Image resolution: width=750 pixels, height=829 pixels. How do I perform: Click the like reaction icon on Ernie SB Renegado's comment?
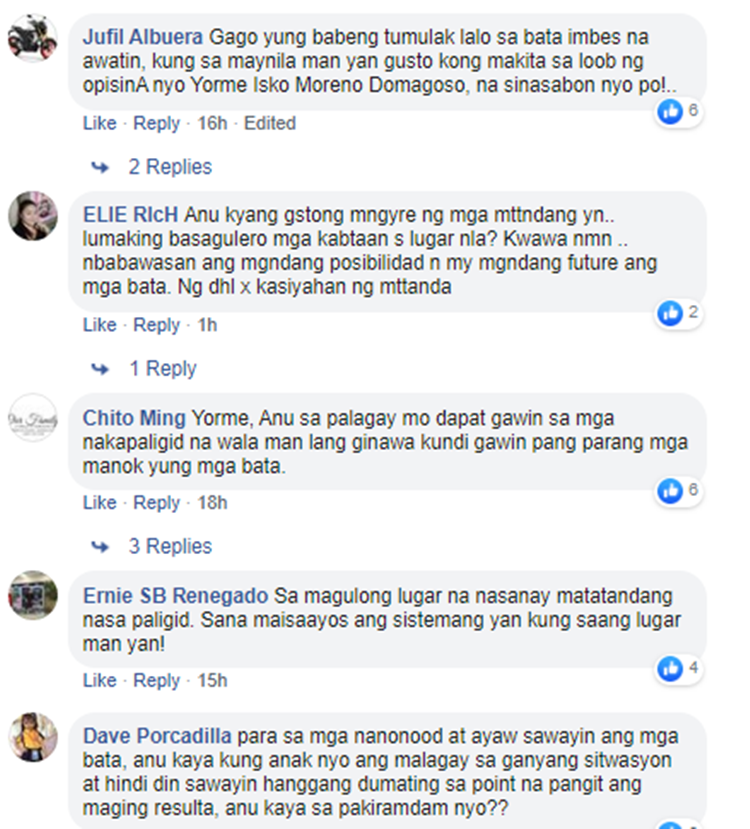click(x=670, y=669)
